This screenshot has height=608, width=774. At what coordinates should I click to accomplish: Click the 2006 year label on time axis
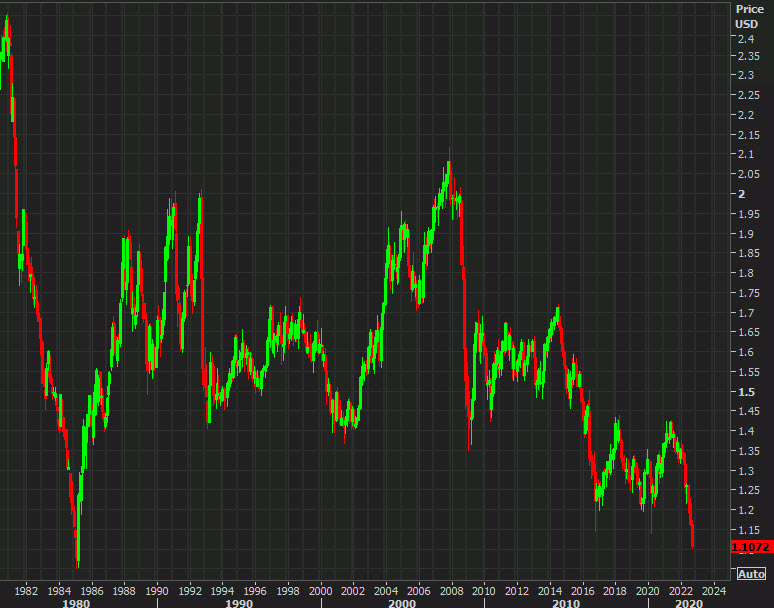(419, 591)
